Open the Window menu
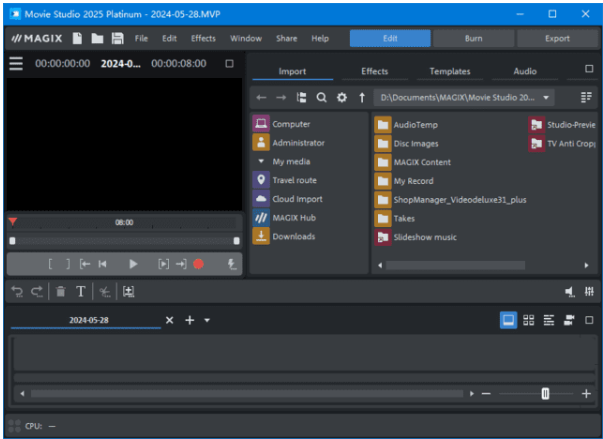This screenshot has width=603, height=439. (x=246, y=38)
